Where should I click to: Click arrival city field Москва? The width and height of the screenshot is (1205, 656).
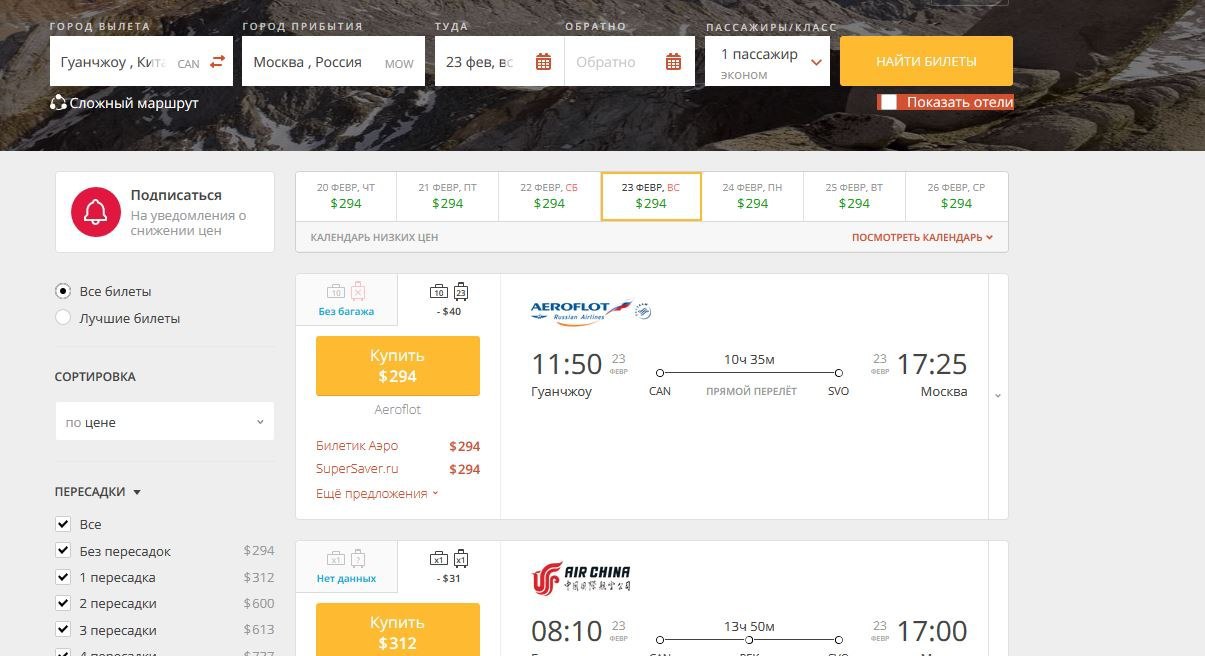(x=333, y=62)
